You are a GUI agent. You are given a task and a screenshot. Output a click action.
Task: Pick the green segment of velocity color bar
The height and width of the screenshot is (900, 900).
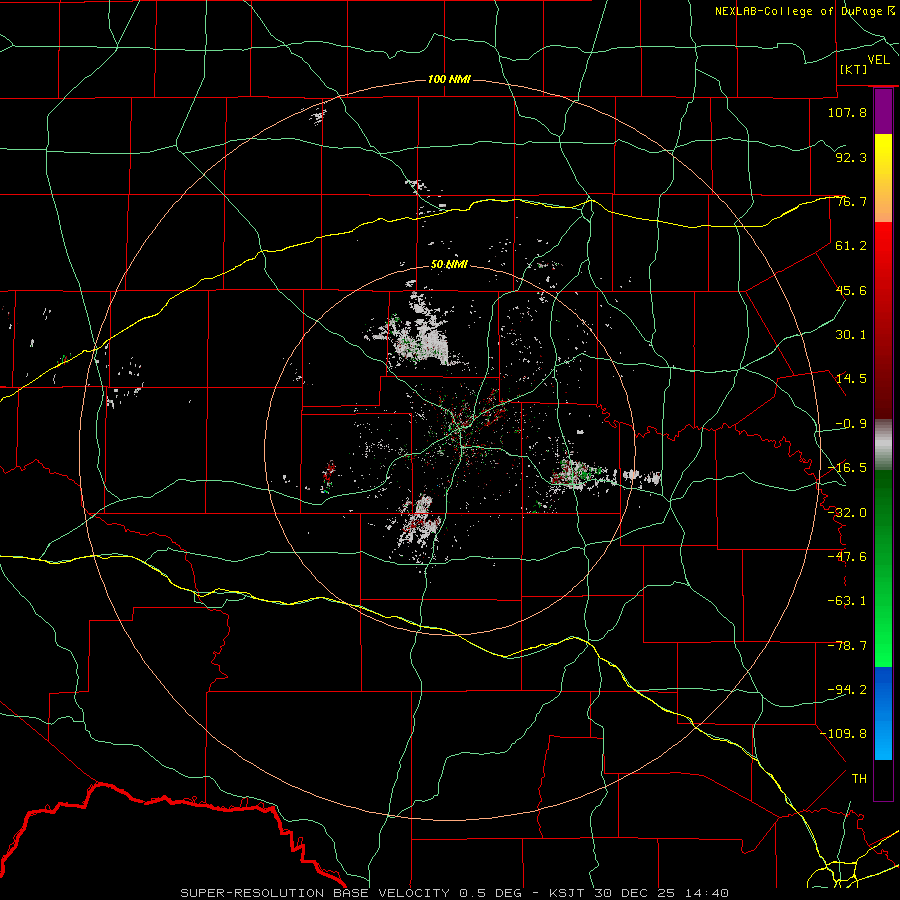tap(883, 568)
